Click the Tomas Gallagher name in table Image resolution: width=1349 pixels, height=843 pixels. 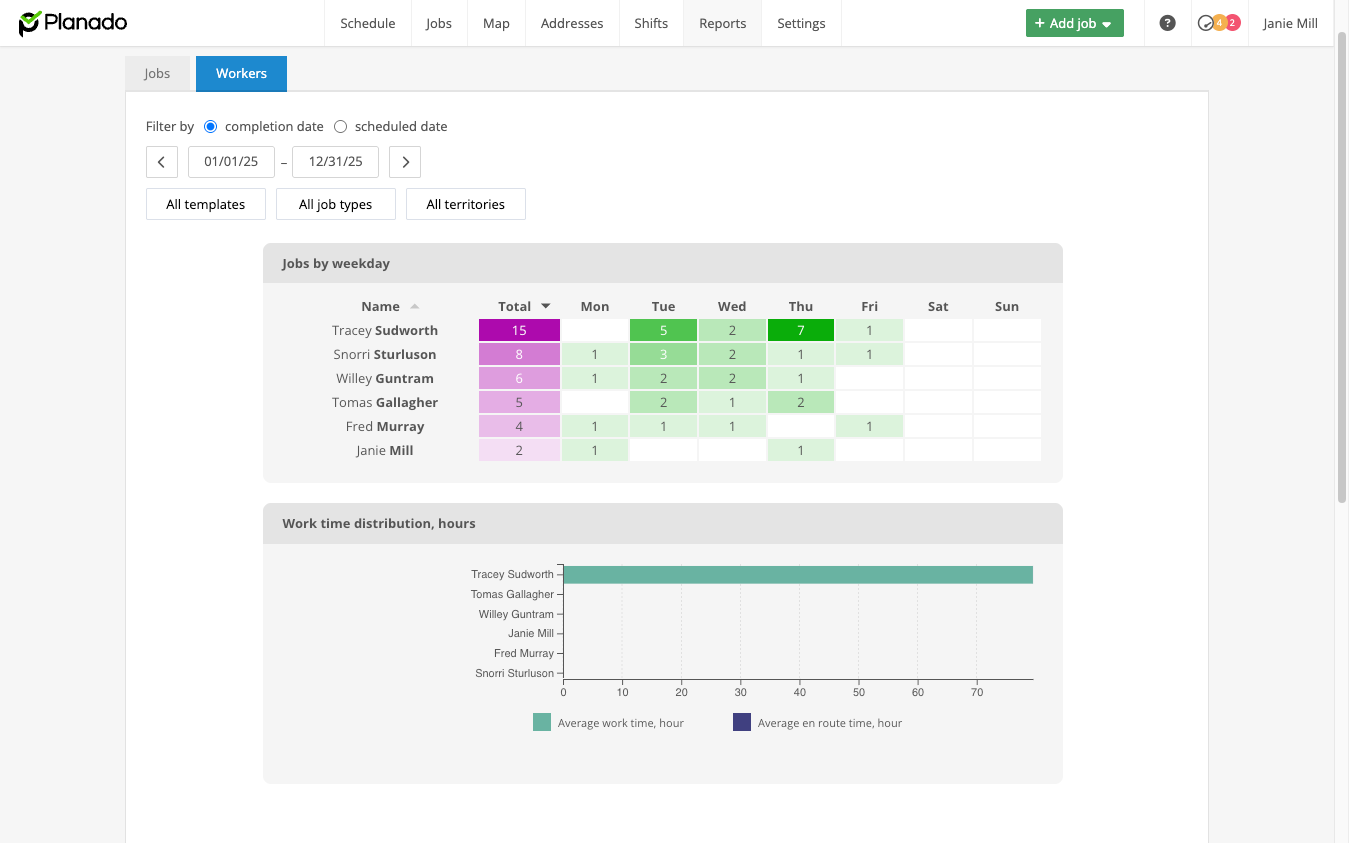click(x=385, y=403)
